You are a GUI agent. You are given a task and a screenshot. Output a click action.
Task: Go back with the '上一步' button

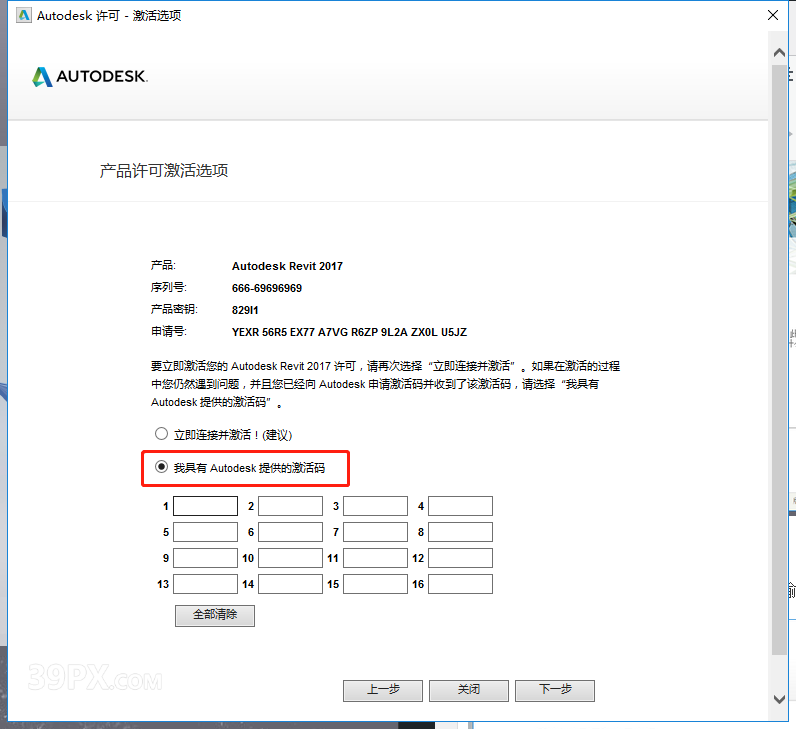[x=383, y=690]
